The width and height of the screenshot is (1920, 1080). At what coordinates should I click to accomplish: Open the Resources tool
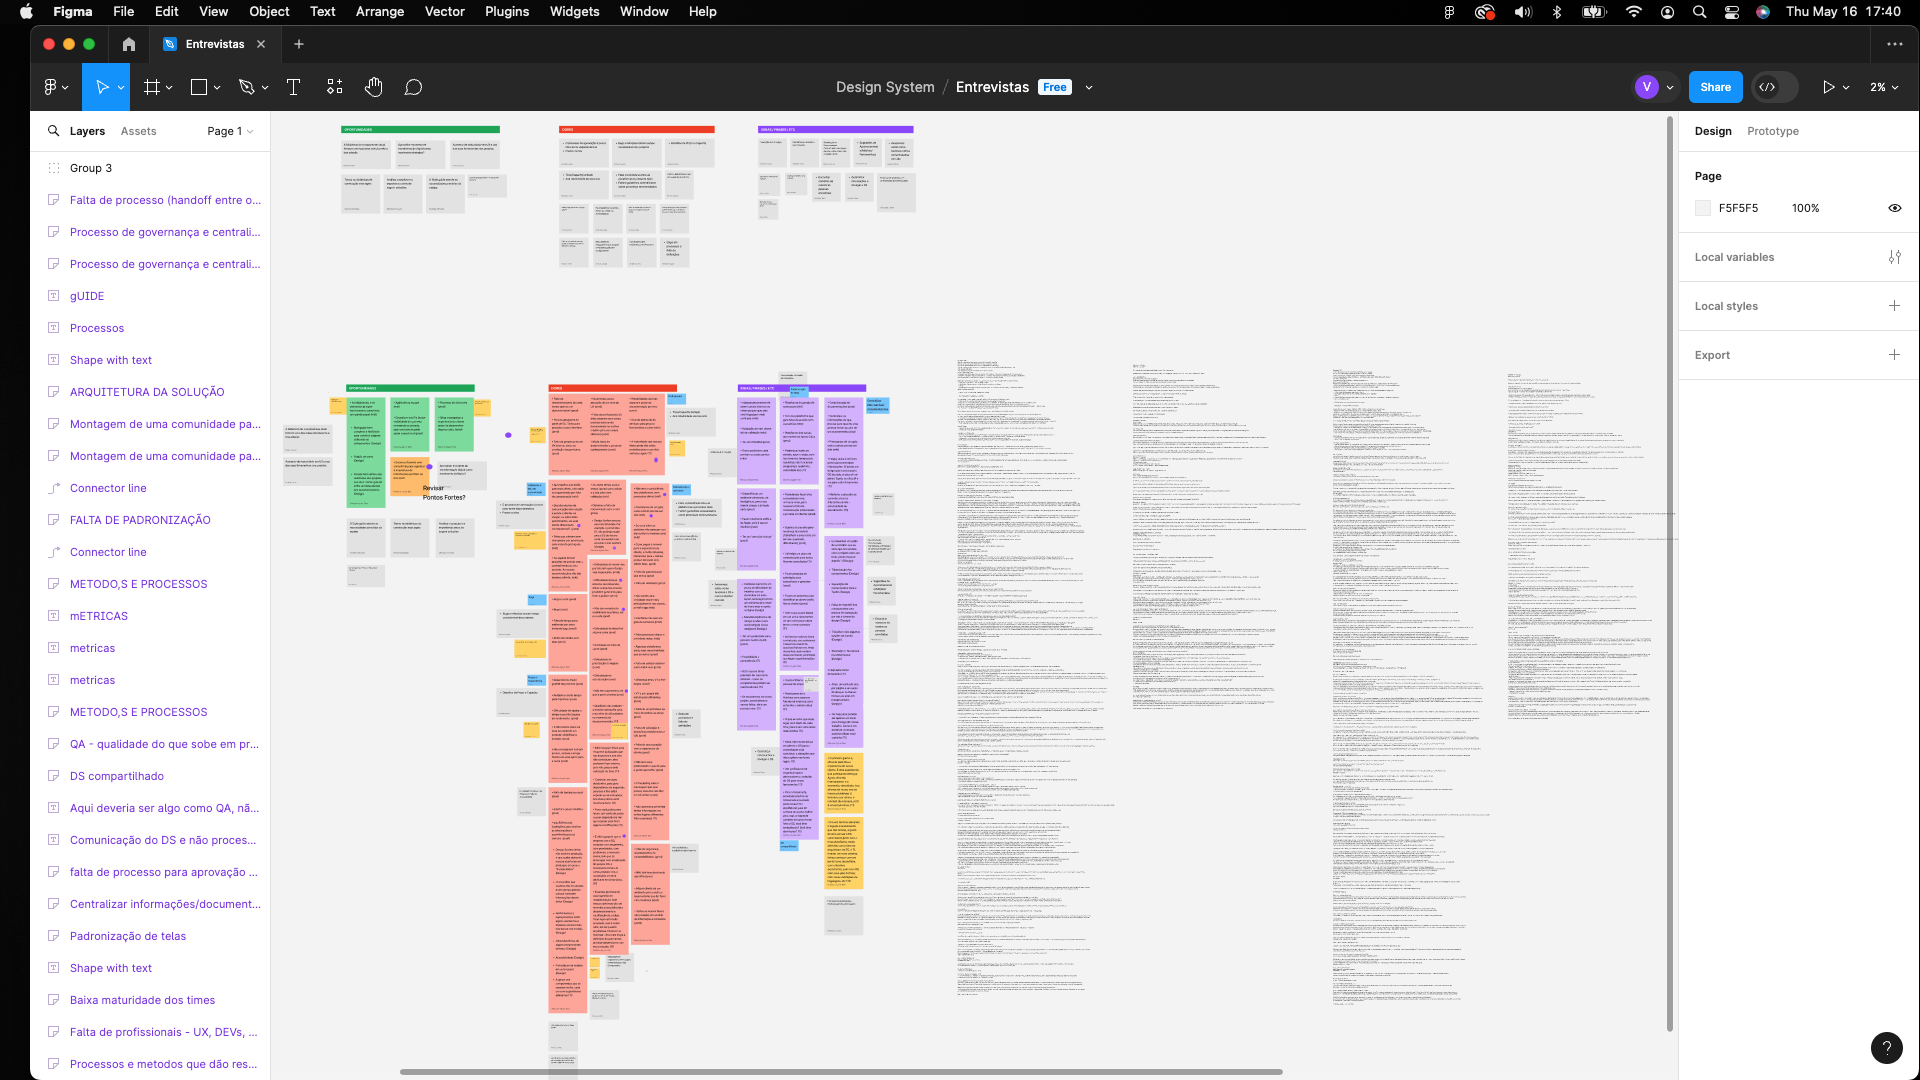click(334, 88)
